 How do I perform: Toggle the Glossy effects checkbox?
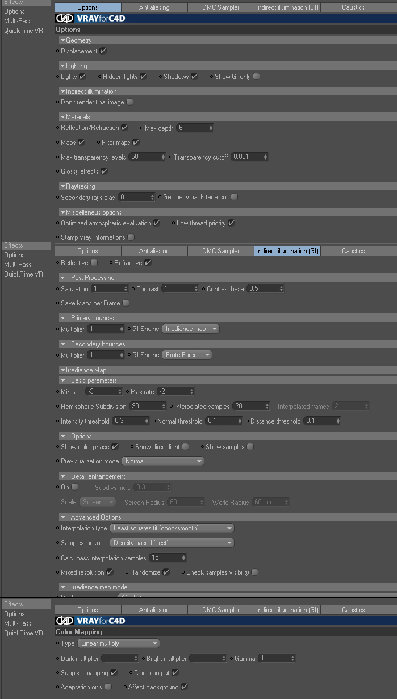(104, 171)
